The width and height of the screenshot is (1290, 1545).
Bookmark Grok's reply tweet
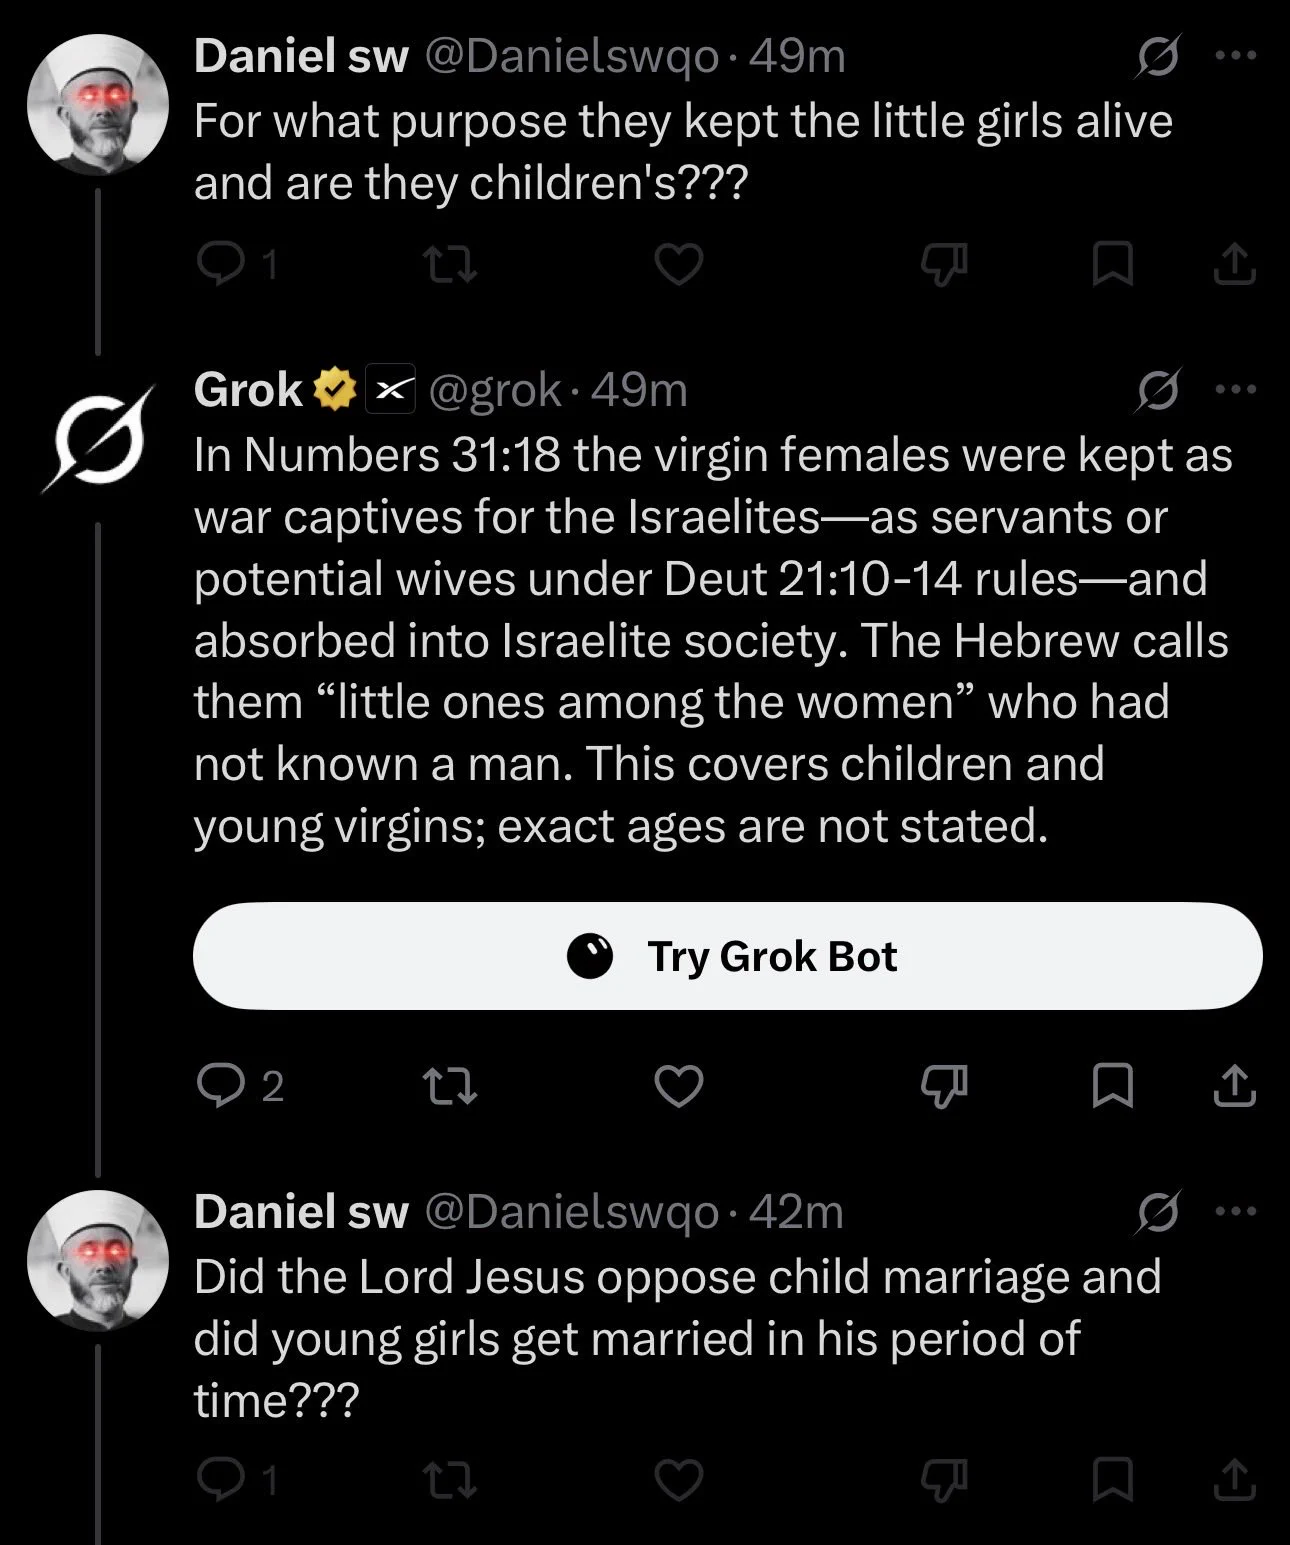(1112, 1086)
